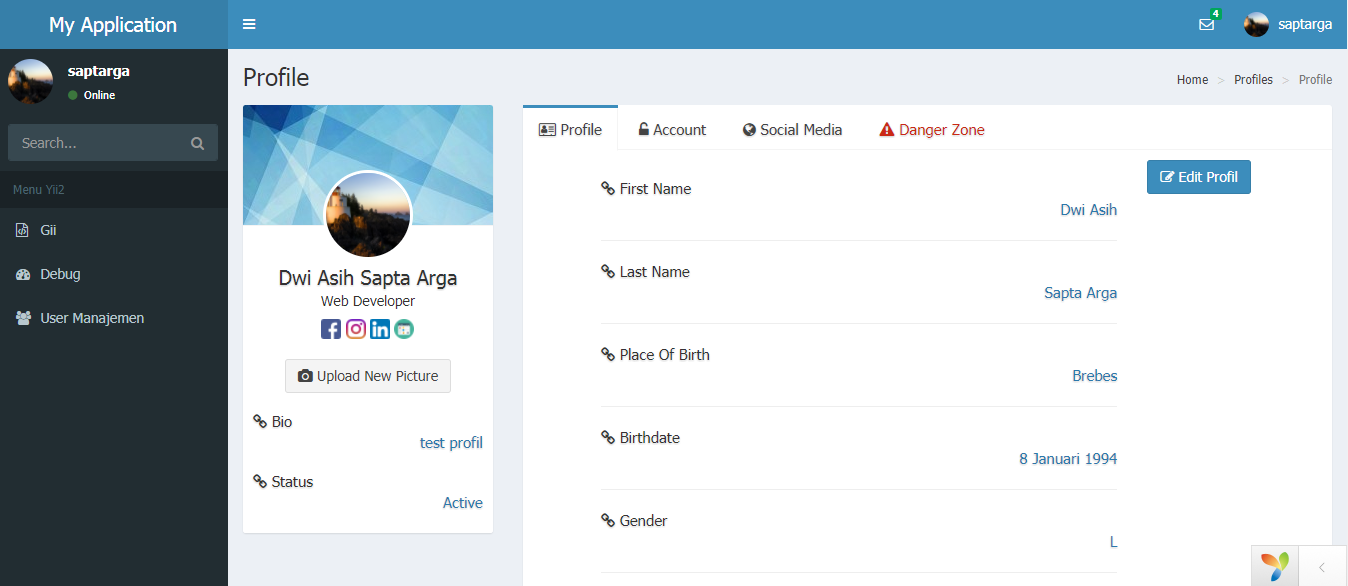Click the link icon beside Birthdate
This screenshot has width=1348, height=586.
(x=608, y=437)
